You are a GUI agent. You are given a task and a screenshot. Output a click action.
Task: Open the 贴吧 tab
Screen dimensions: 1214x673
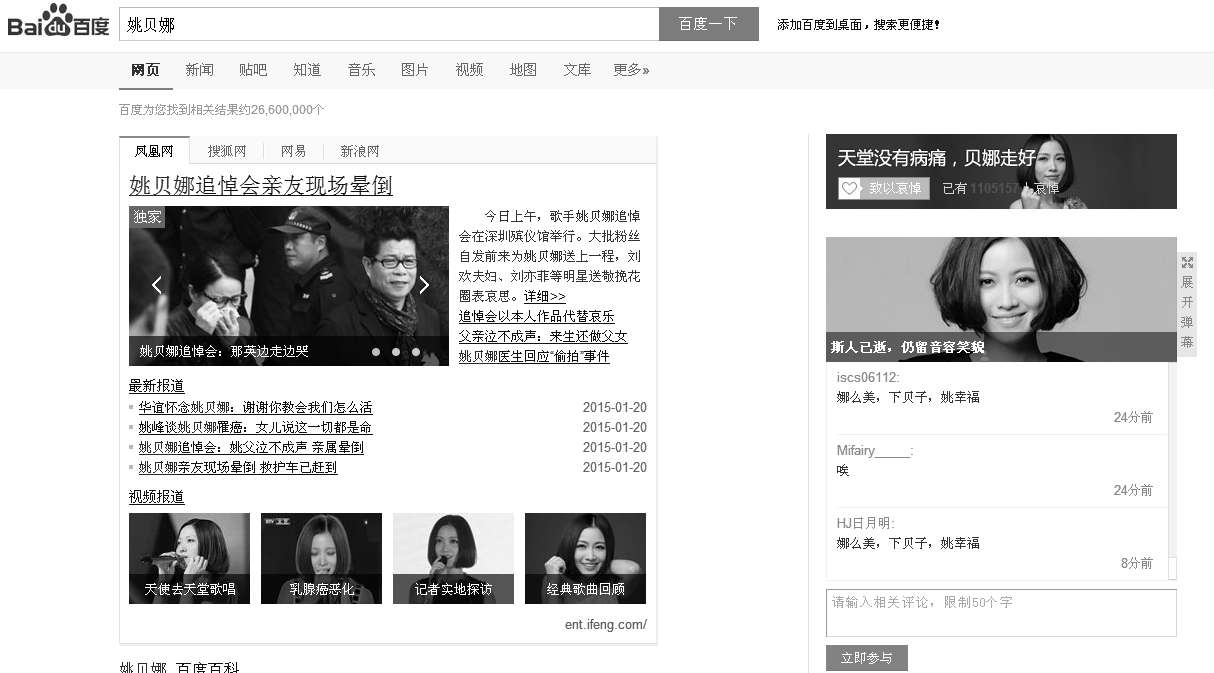tap(253, 70)
